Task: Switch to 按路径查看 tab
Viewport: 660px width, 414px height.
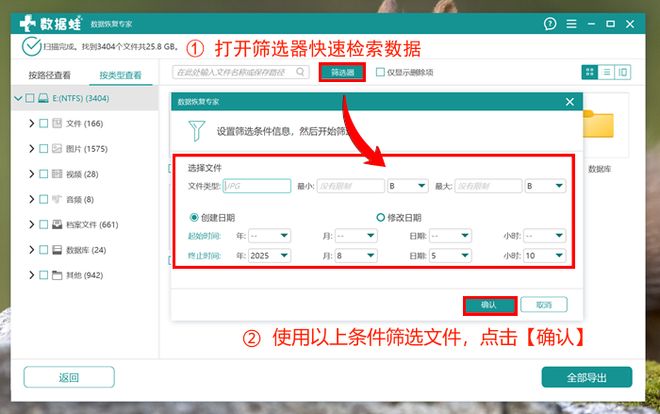Action: pos(50,75)
